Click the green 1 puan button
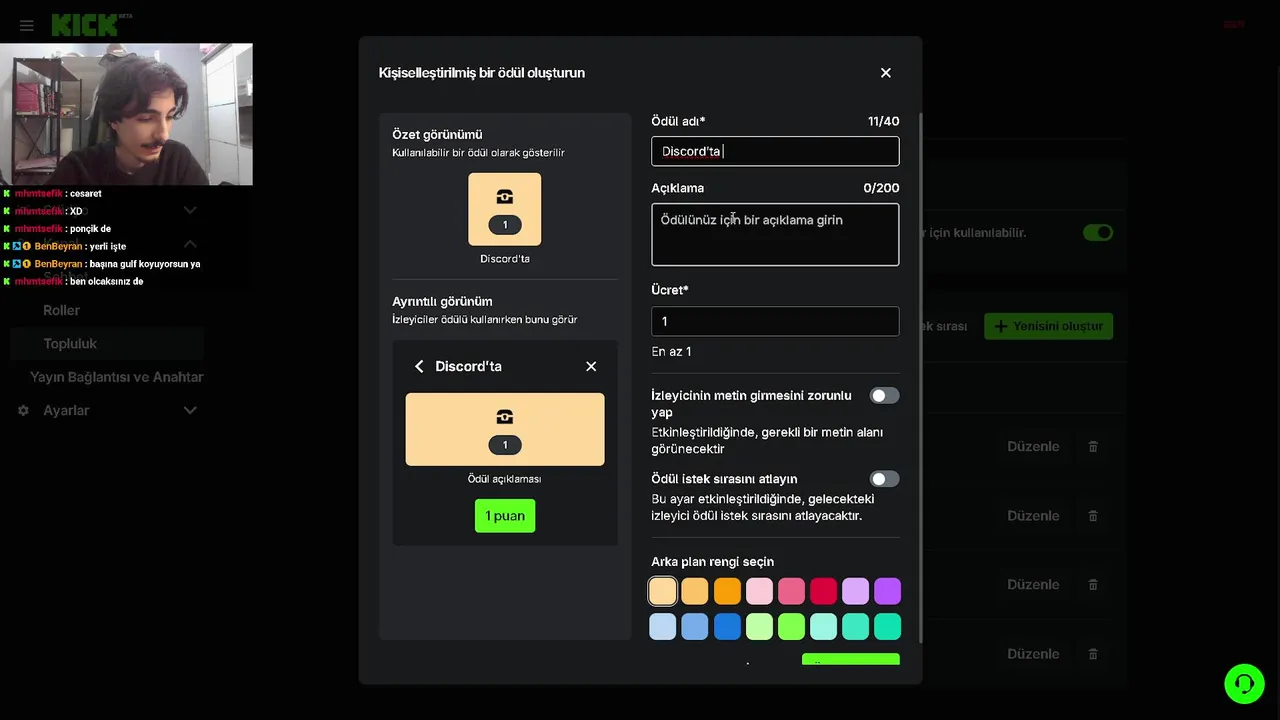 [505, 516]
